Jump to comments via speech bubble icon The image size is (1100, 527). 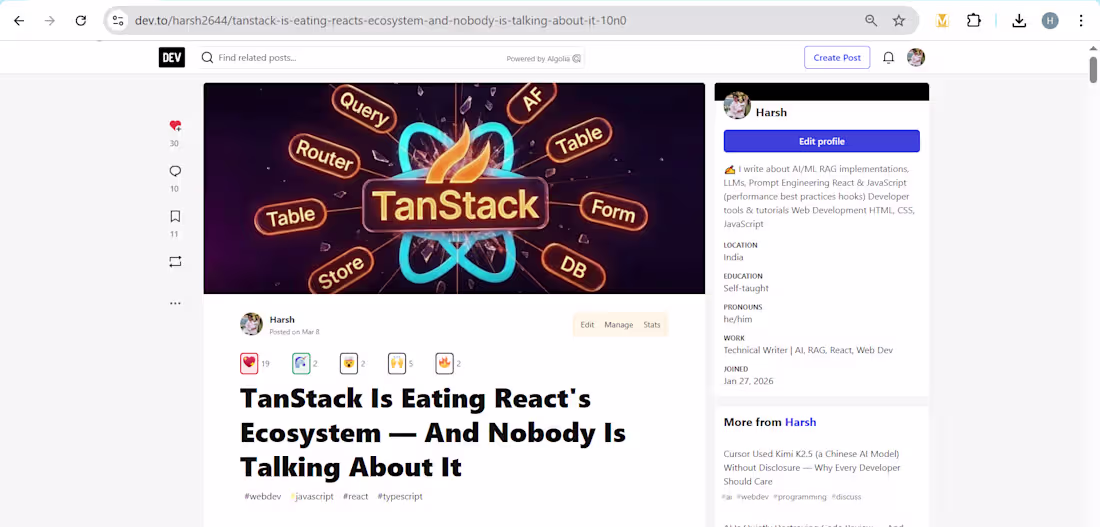click(175, 171)
